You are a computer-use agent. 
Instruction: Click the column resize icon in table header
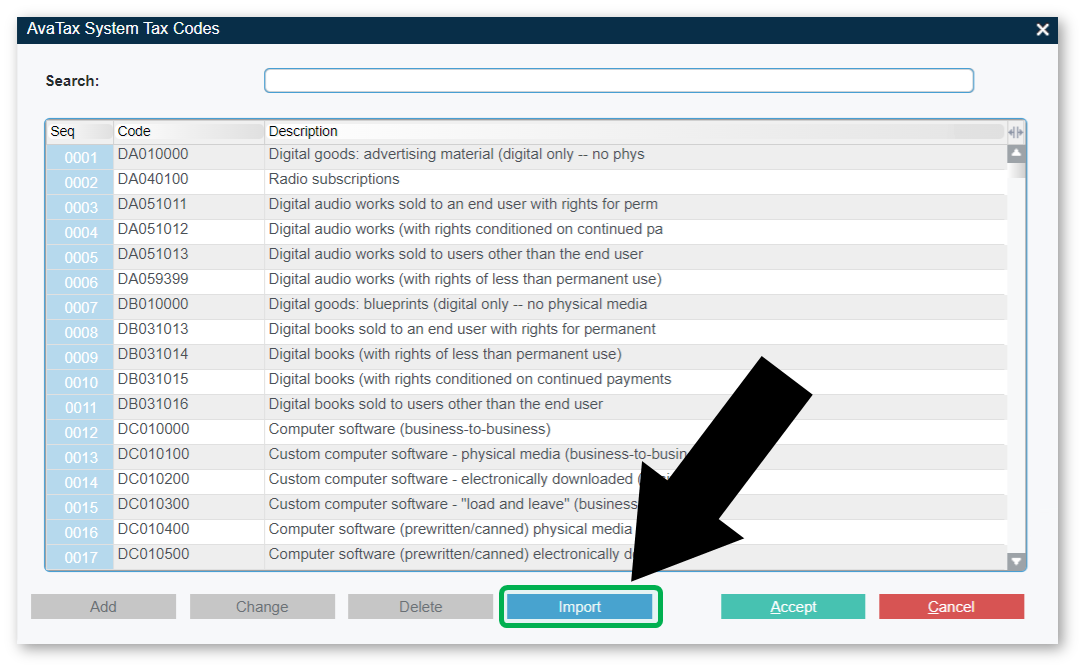coord(1016,132)
